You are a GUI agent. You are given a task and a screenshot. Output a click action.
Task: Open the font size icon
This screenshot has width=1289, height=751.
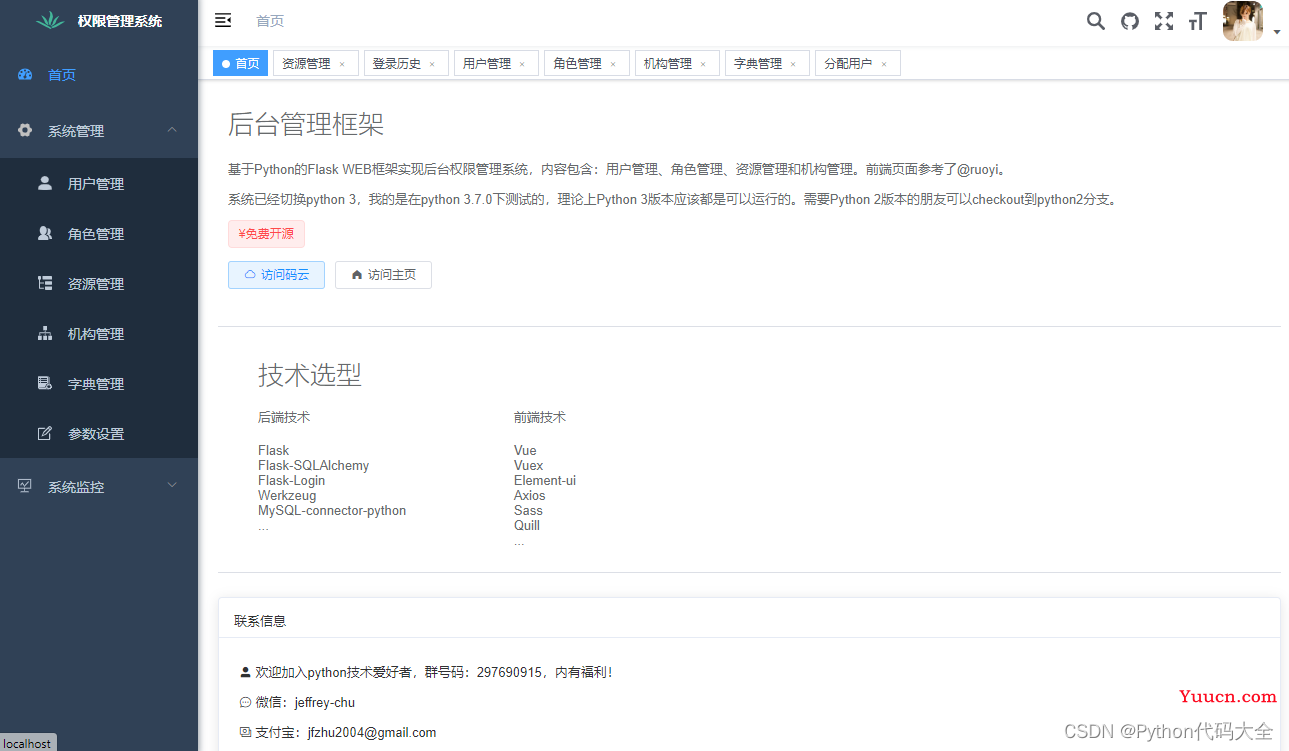point(1198,21)
